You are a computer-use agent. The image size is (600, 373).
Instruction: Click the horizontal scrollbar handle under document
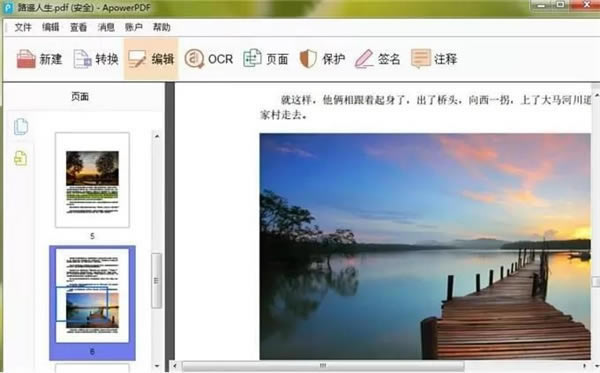point(323,366)
